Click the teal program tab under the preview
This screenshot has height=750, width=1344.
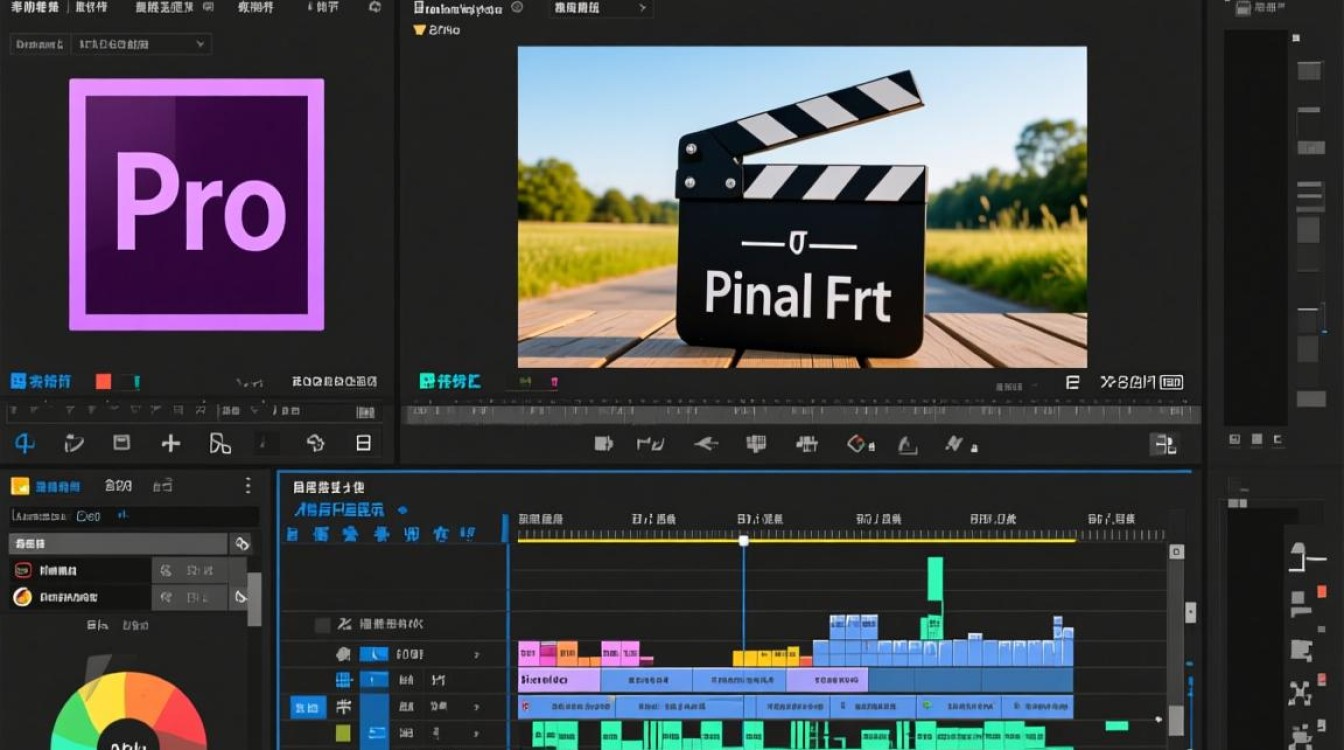click(450, 381)
